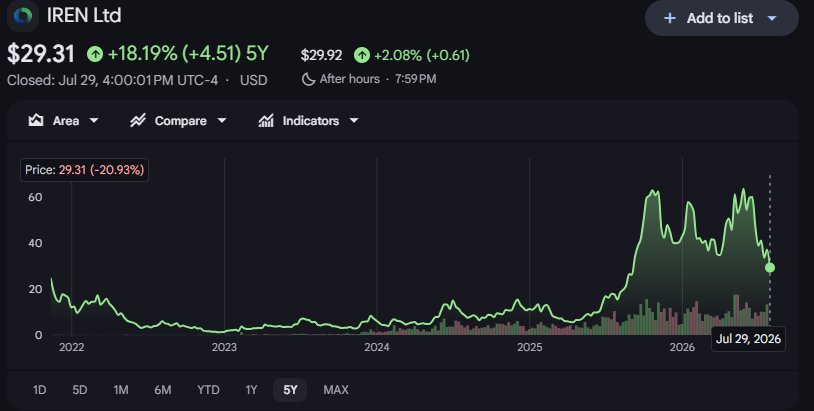The width and height of the screenshot is (814, 411).
Task: Click the 2025 label on the x-axis
Action: coord(530,348)
